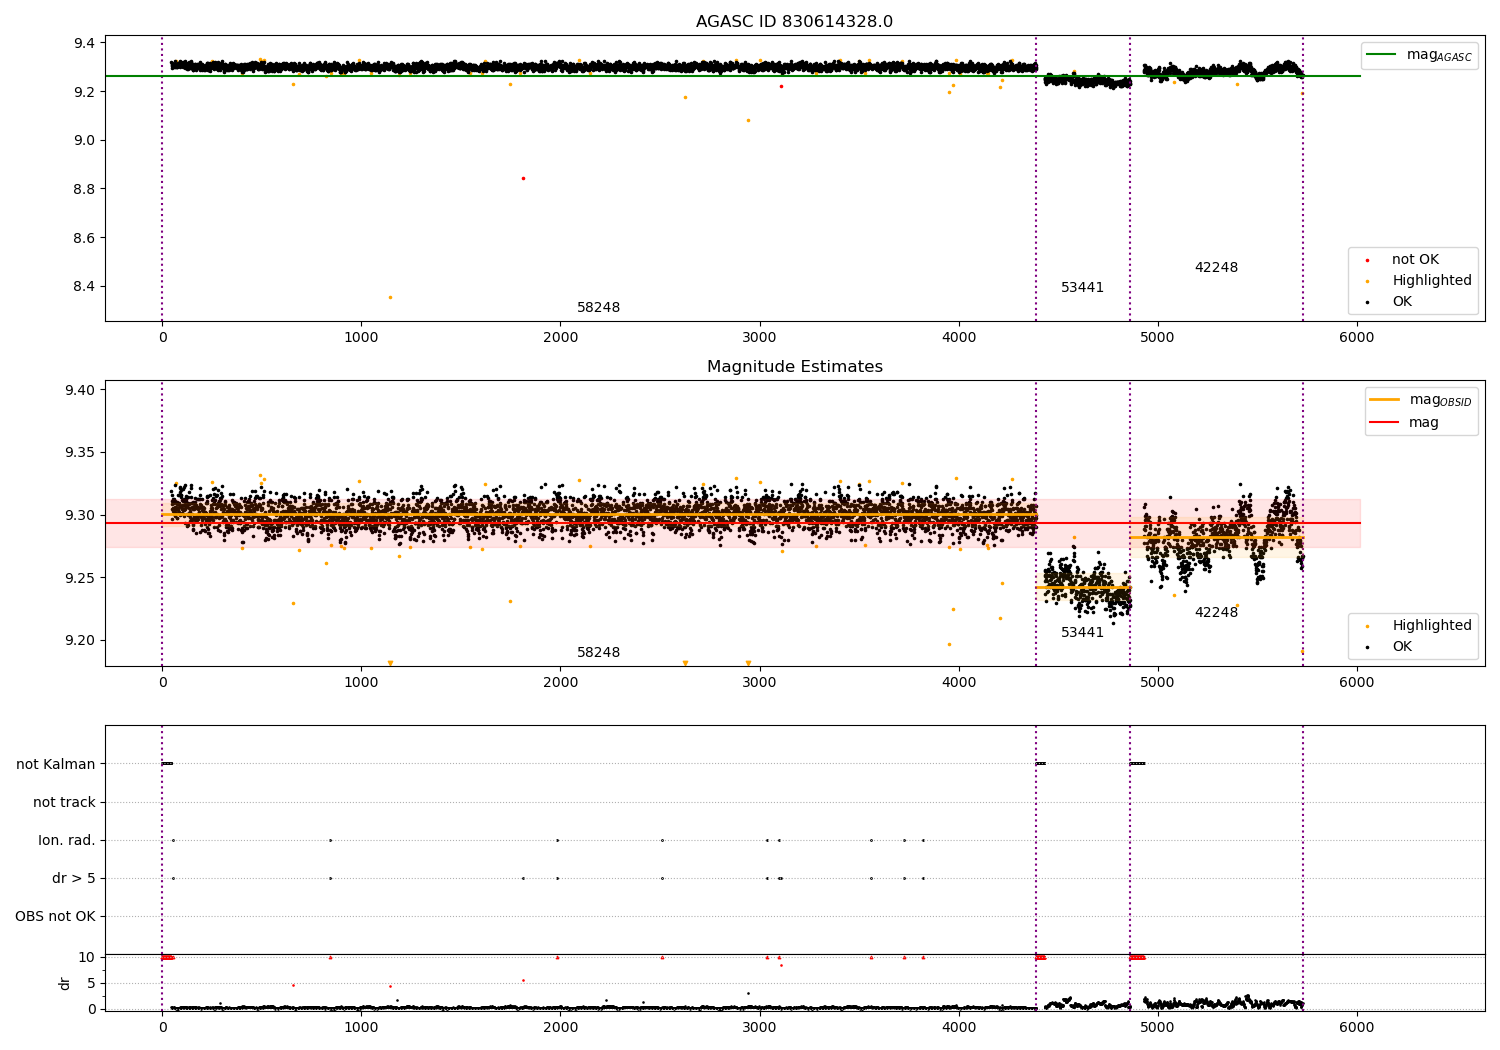Click the 9.40 tick on Magnitude Estimates axis
The height and width of the screenshot is (1050, 1500).
80,390
